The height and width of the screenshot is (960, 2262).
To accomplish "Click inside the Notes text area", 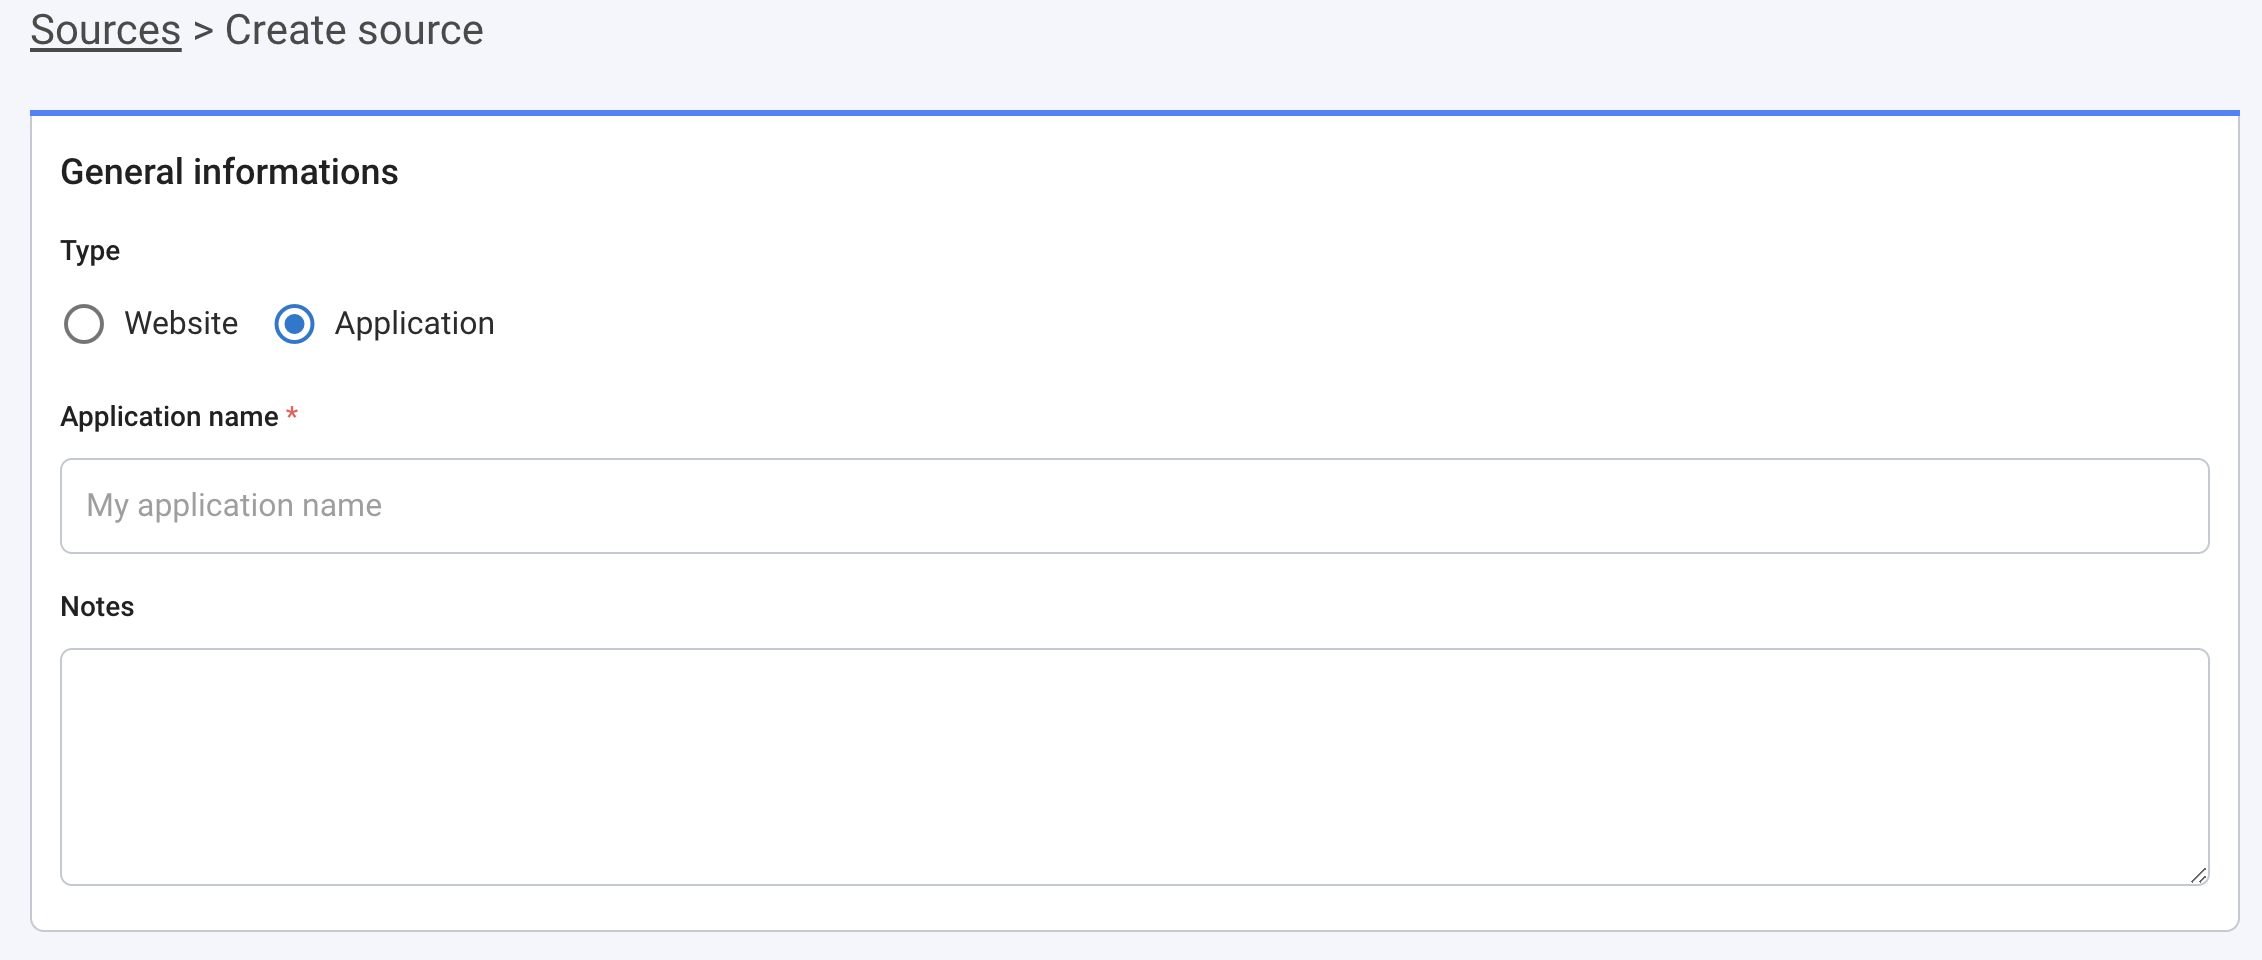I will [x=1134, y=766].
